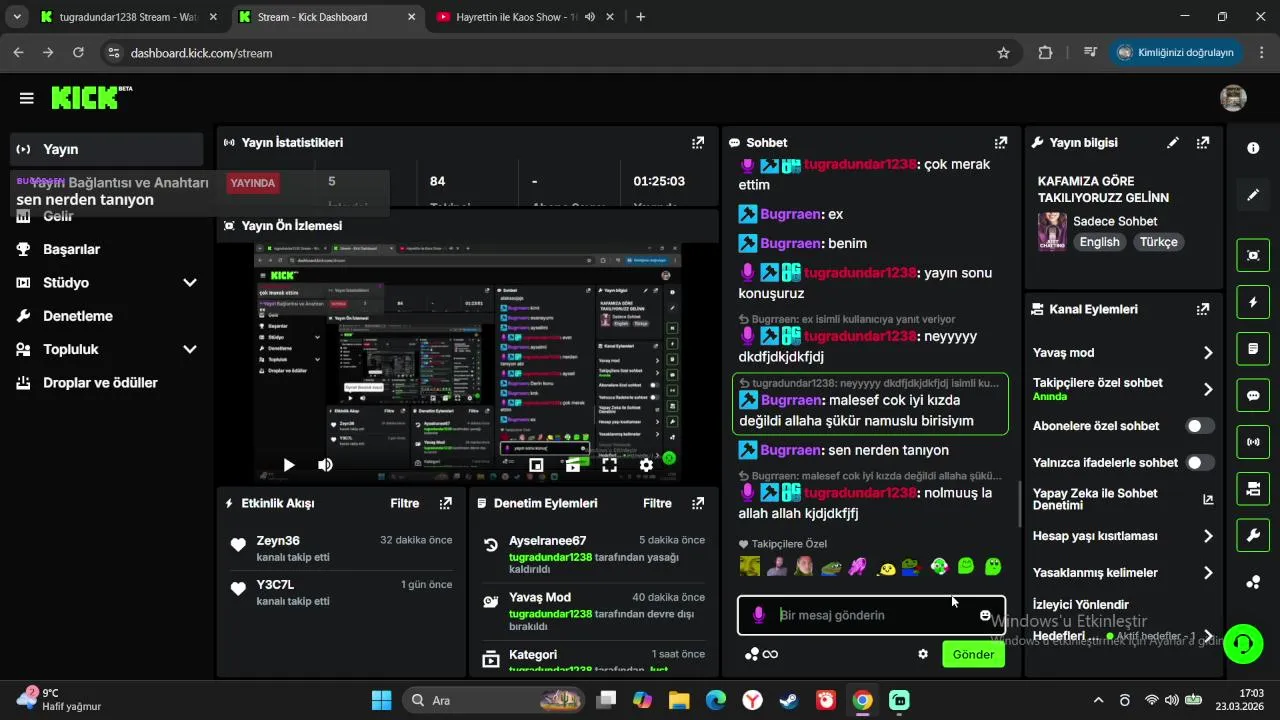Click Ayselranee67 in moderation actions
Viewport: 1280px width, 720px height.
coord(548,541)
